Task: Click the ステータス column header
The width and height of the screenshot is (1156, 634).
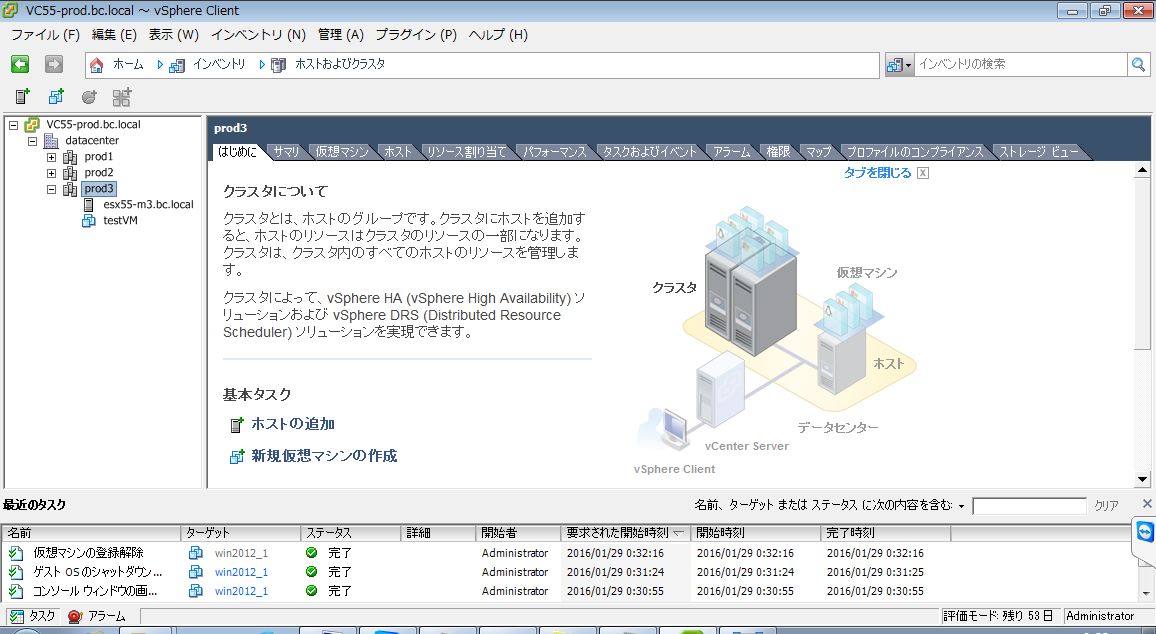Action: 351,532
